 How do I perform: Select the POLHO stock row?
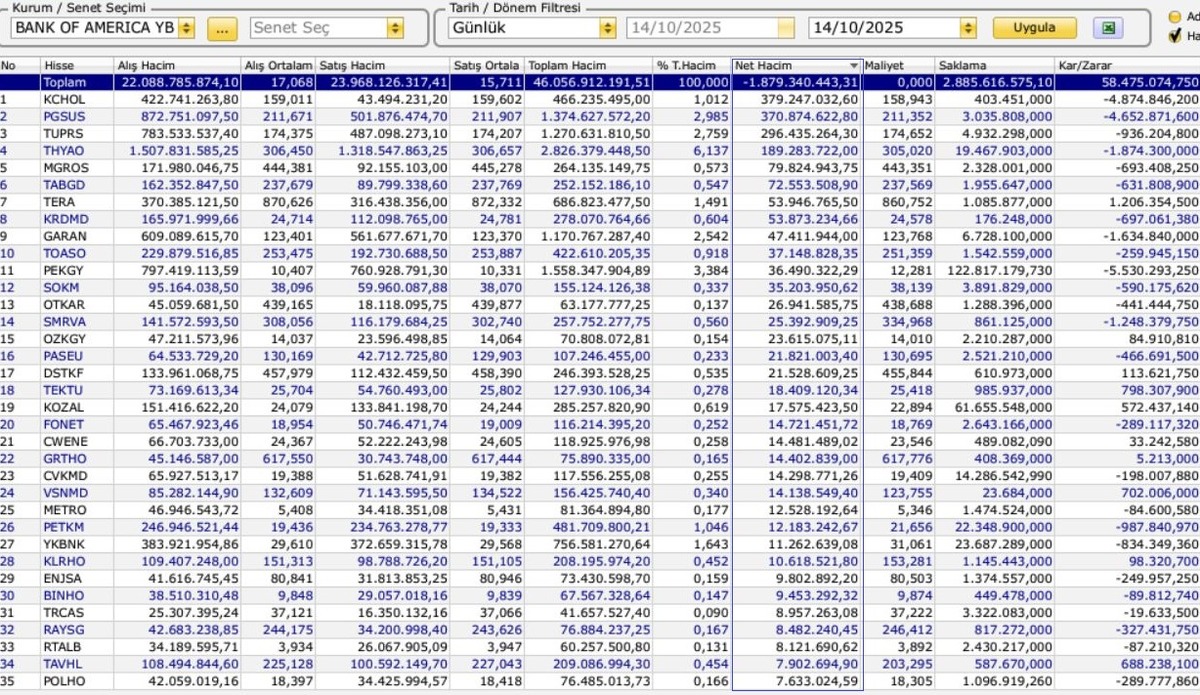[x=600, y=681]
